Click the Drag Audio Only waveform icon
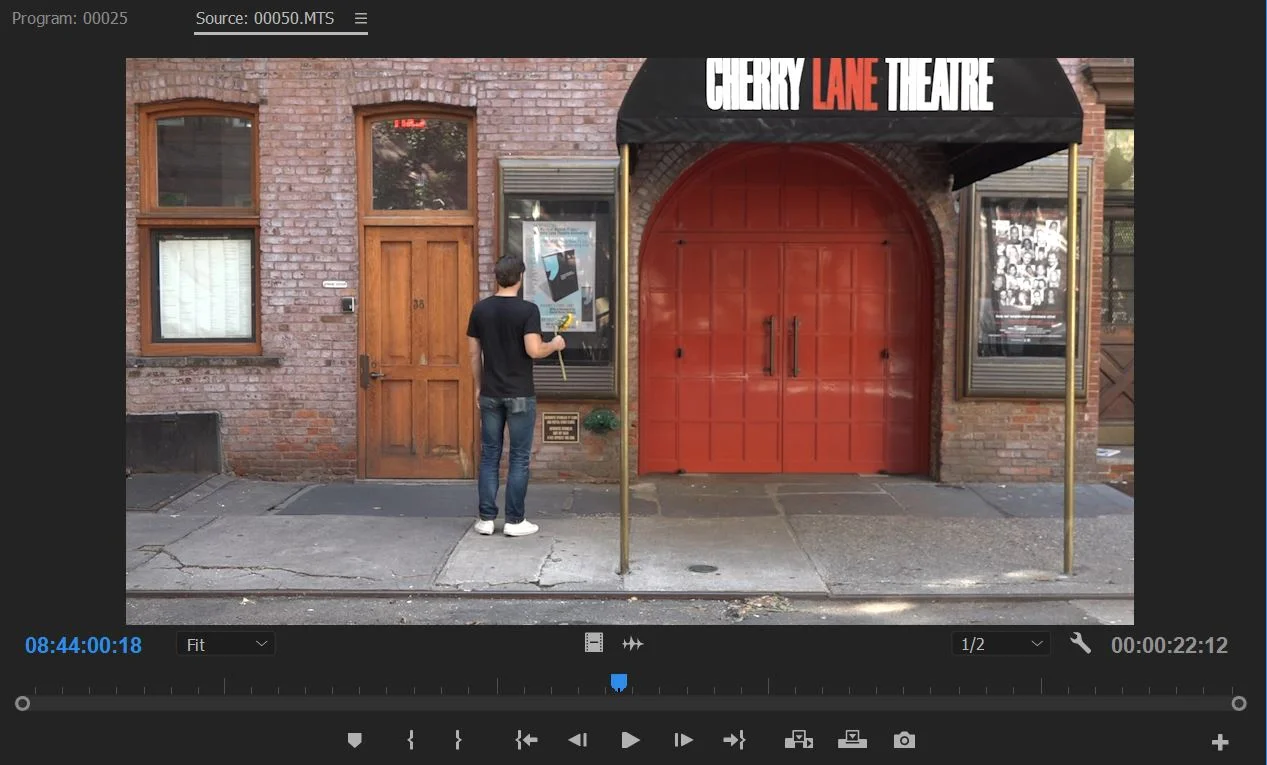Screen dimensions: 1267x765 [633, 644]
